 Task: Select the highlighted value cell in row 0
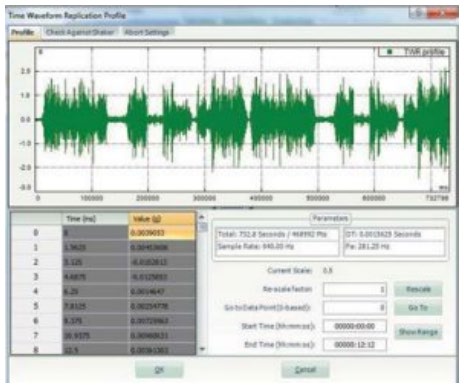coord(162,232)
